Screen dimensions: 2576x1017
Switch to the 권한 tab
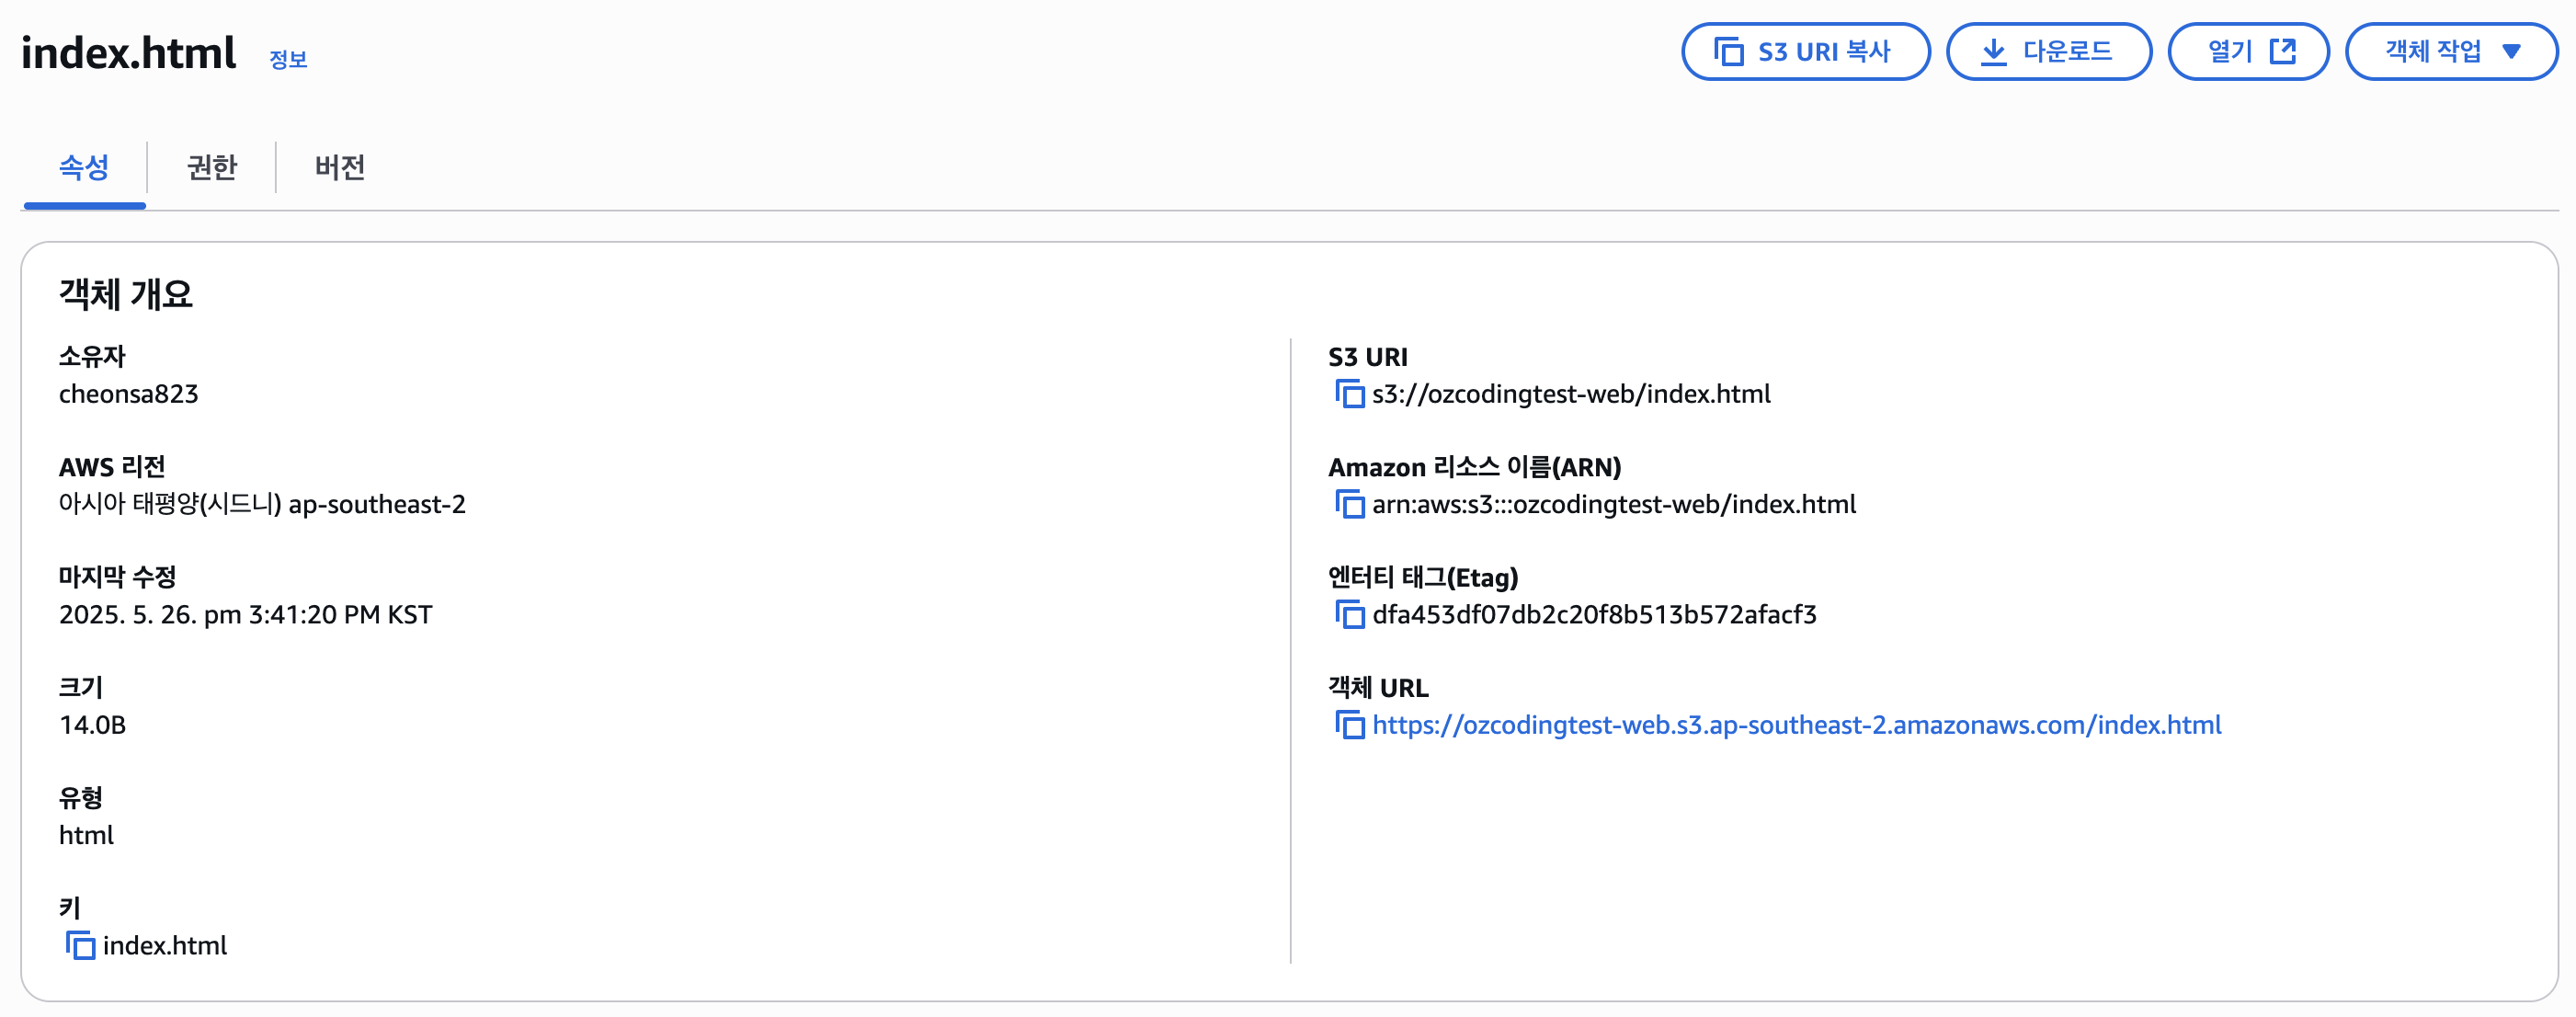[x=212, y=167]
